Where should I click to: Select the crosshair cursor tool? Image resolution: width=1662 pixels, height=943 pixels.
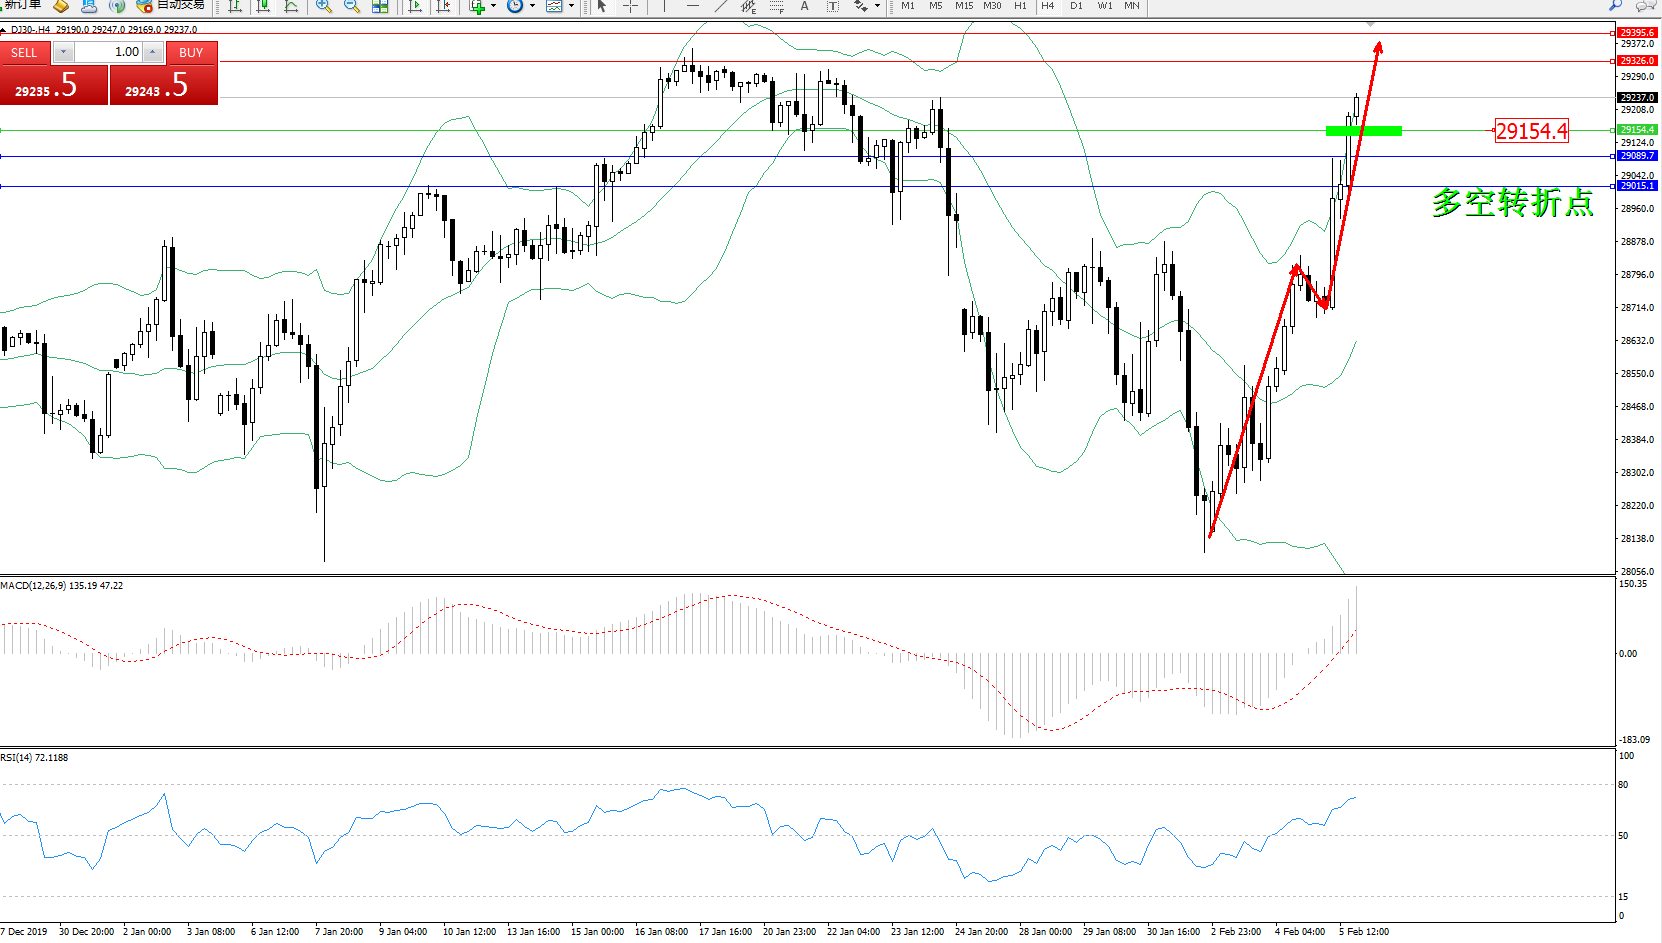(x=631, y=6)
